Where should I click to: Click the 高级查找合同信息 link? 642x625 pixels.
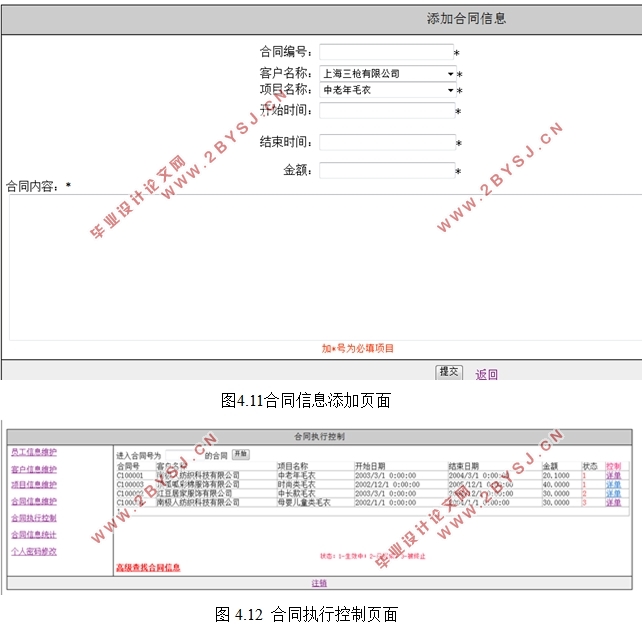pos(148,568)
